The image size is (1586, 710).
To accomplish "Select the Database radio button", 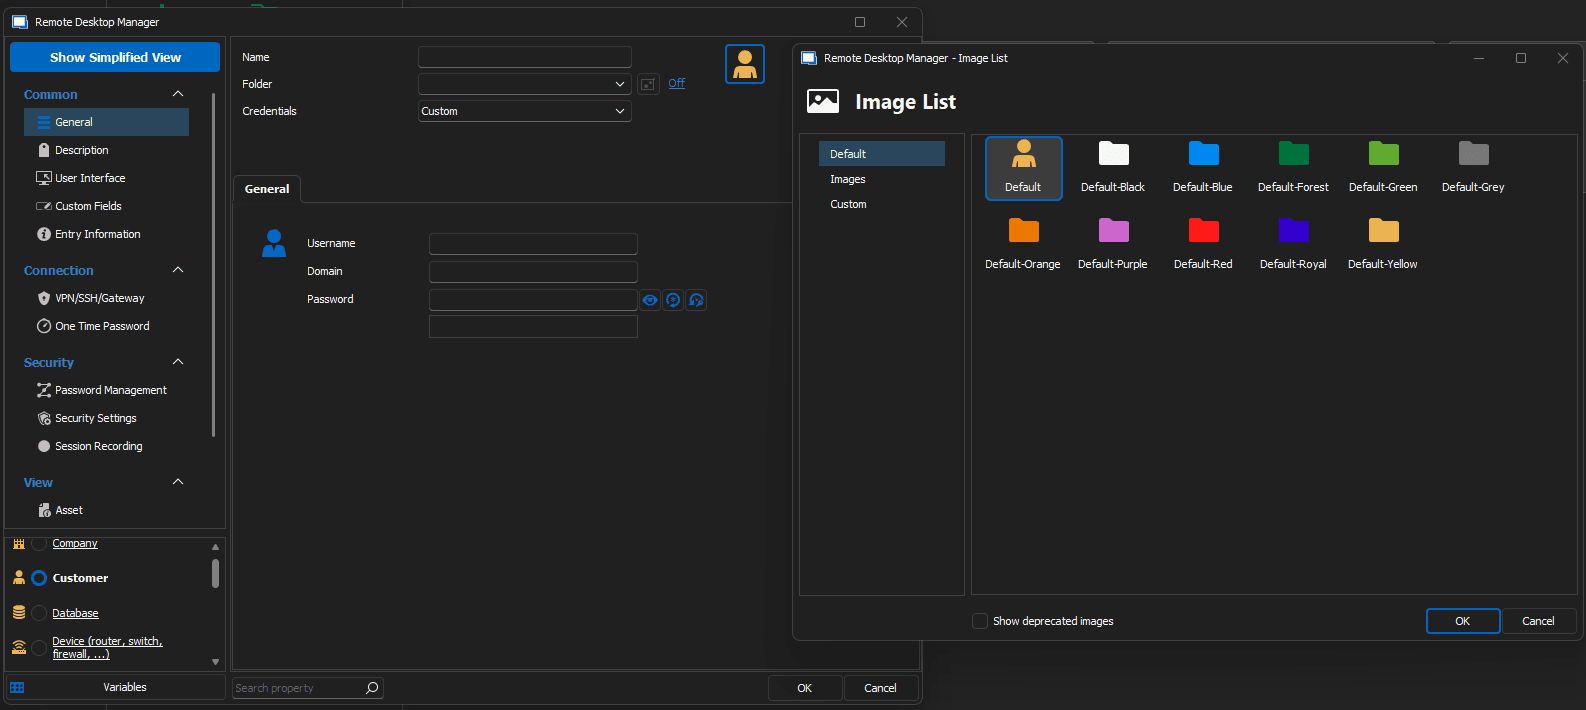I will click(x=40, y=613).
